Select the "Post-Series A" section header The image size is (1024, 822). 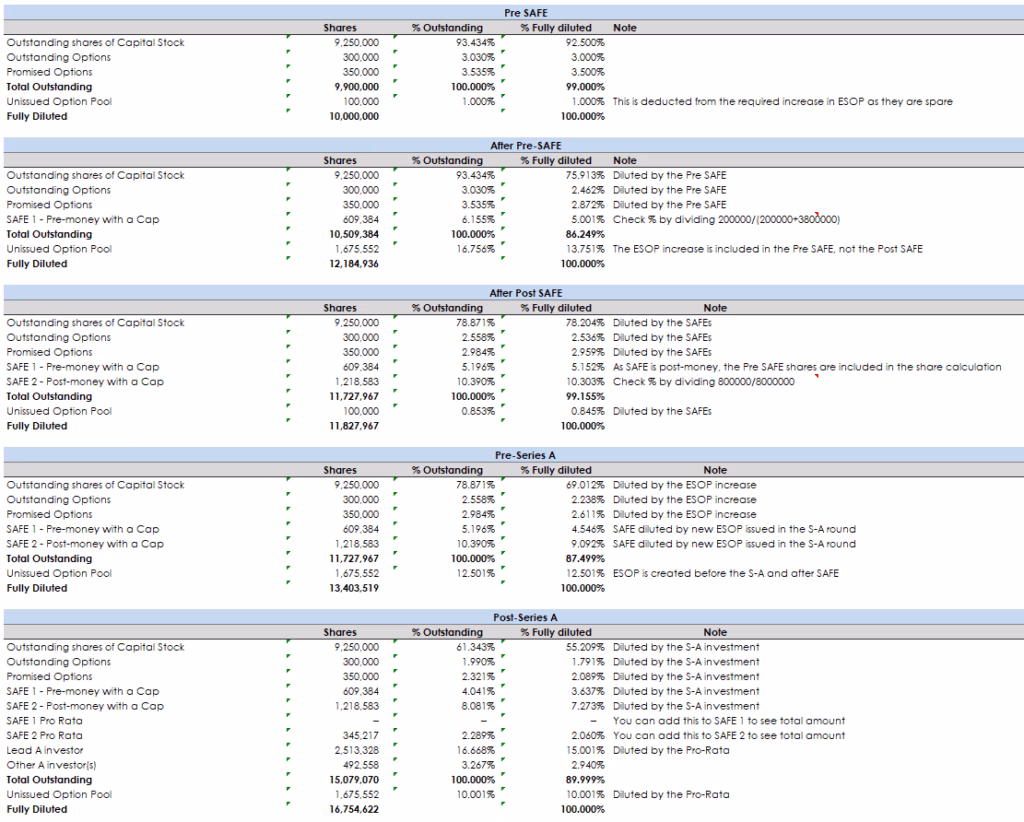point(526,617)
